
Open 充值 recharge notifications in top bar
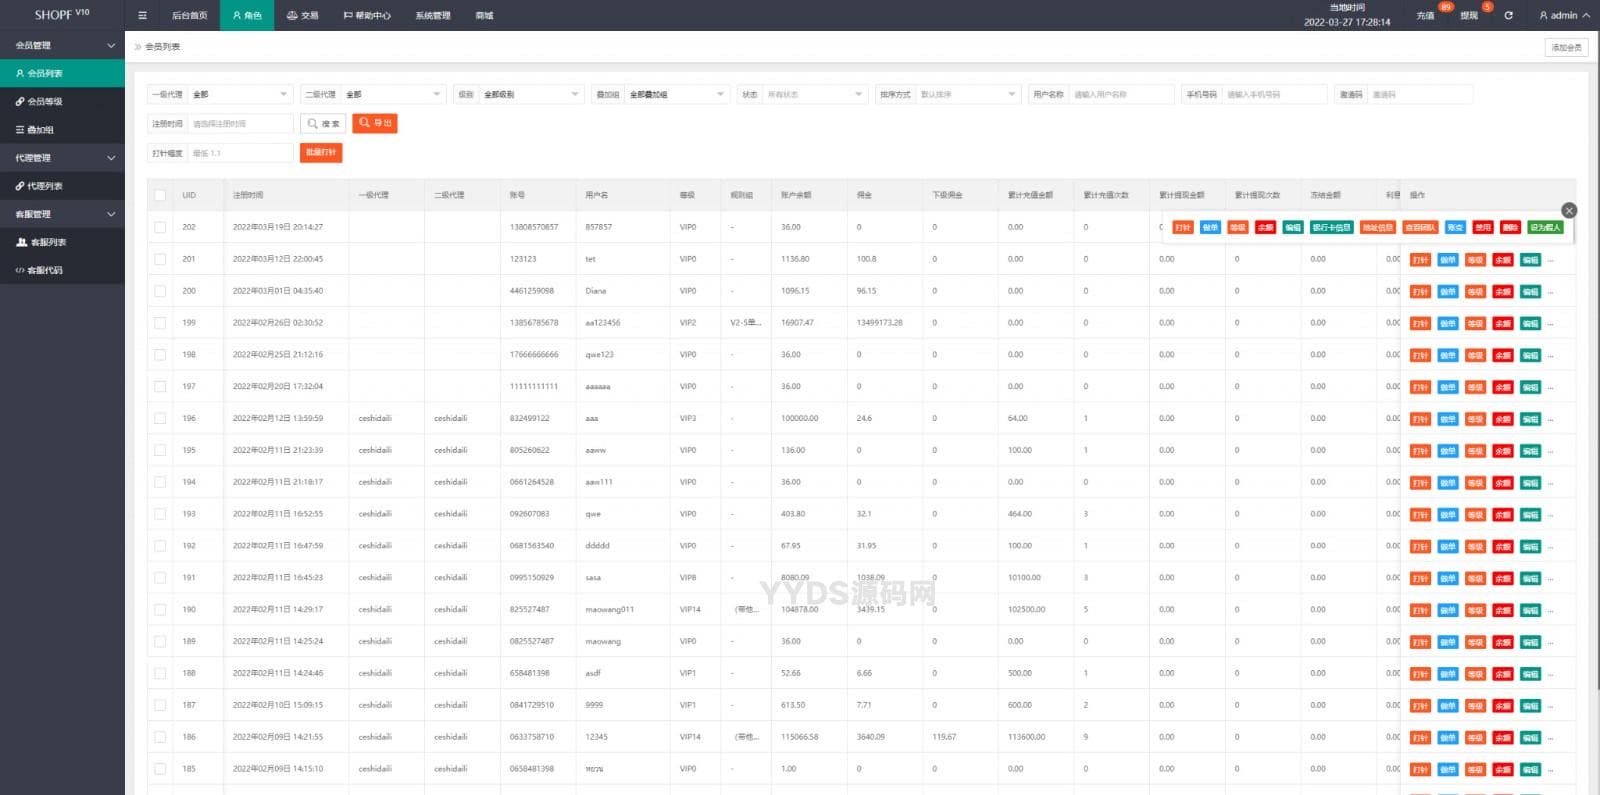pyautogui.click(x=1426, y=15)
